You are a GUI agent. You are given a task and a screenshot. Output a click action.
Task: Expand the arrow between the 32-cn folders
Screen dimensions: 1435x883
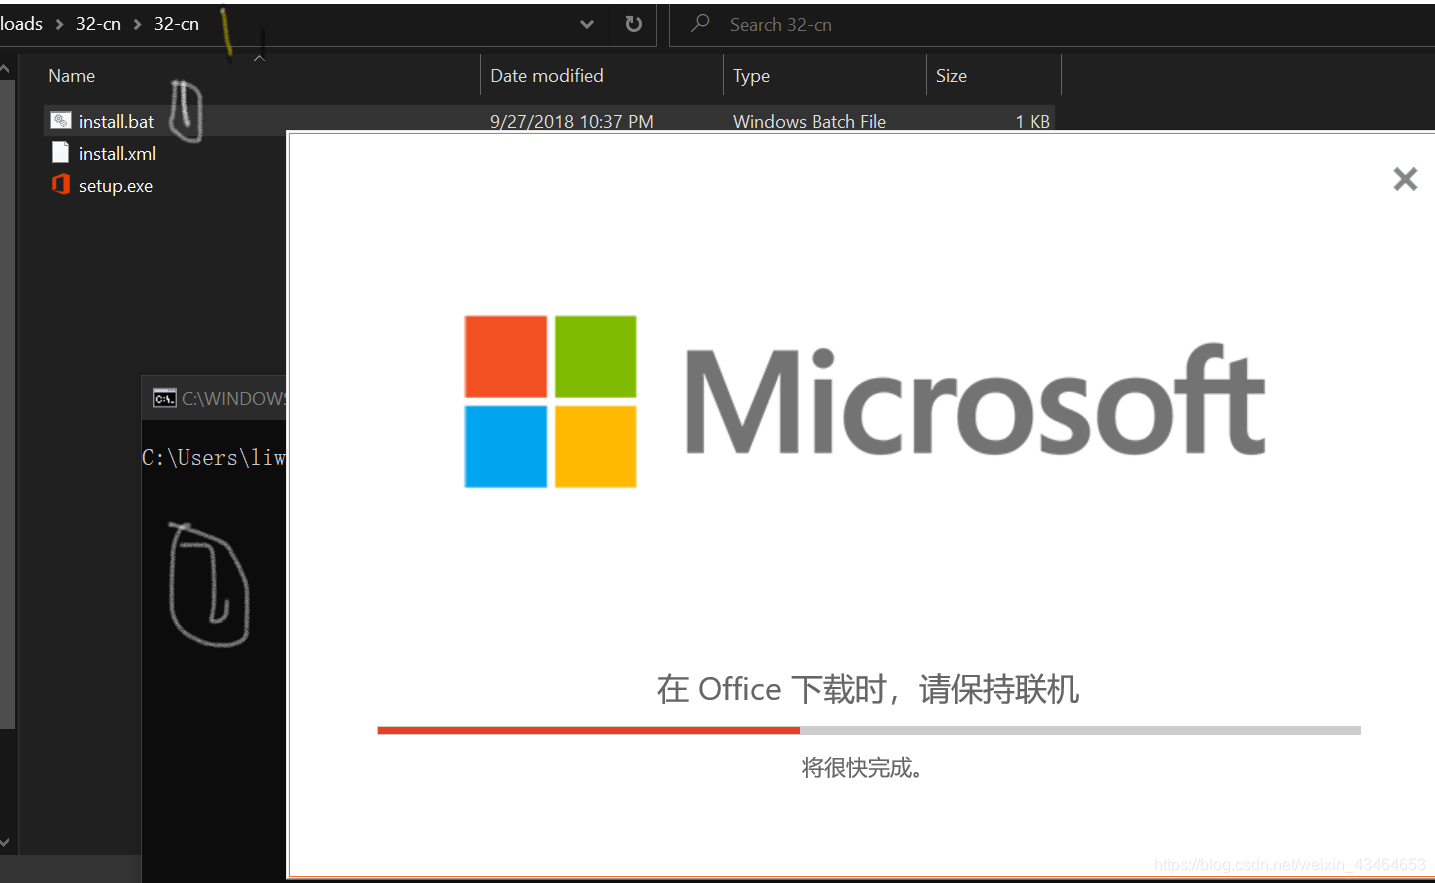[137, 24]
